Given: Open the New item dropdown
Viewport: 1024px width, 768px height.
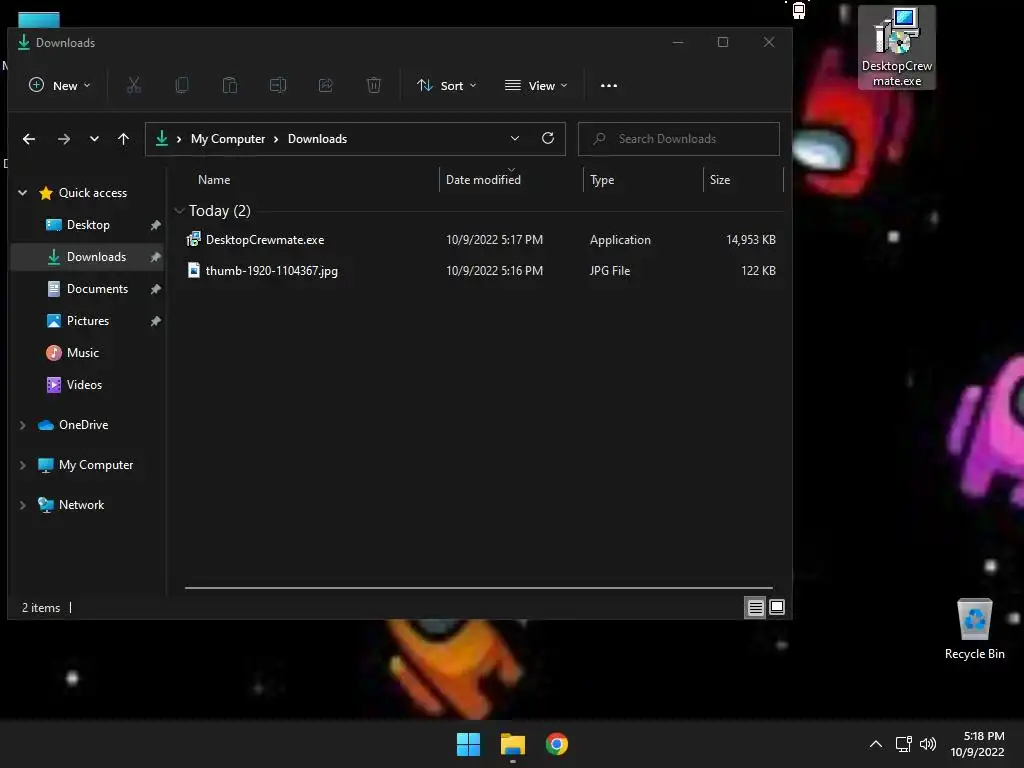Looking at the screenshot, I should tap(60, 86).
